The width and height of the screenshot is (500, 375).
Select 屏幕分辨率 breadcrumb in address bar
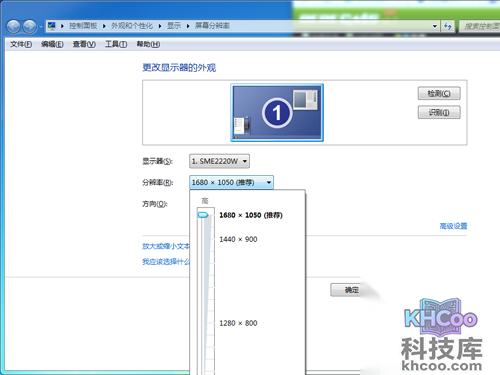tap(212, 26)
